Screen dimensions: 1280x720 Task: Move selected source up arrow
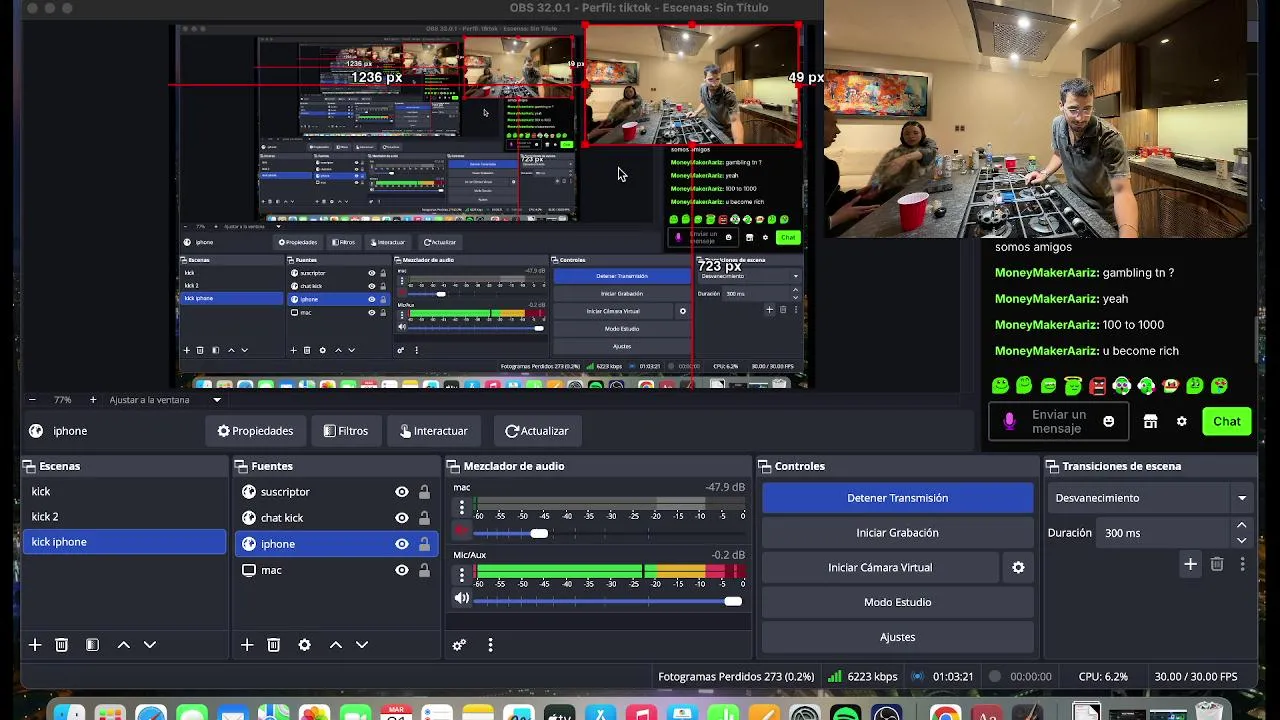tap(336, 645)
